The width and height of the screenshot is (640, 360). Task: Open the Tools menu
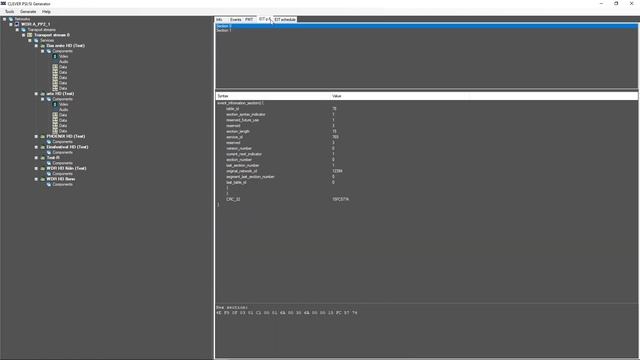pyautogui.click(x=9, y=11)
